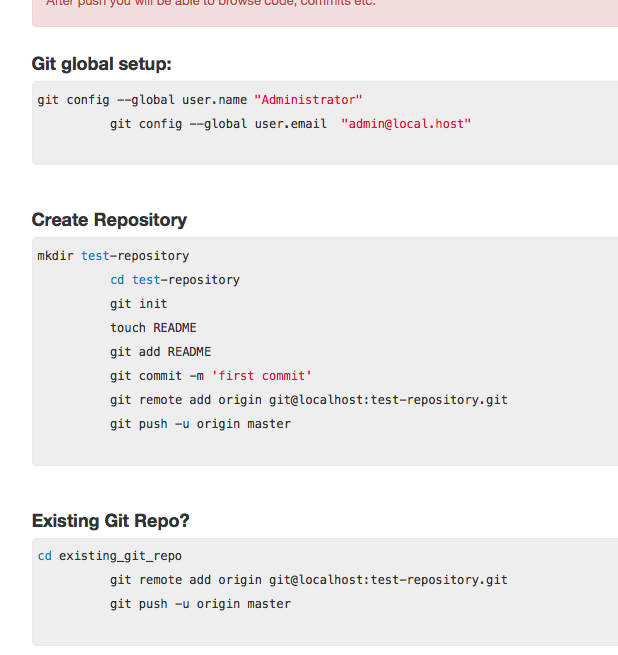Click the "admin@local.host" email string
This screenshot has width=618, height=655.
pos(406,124)
